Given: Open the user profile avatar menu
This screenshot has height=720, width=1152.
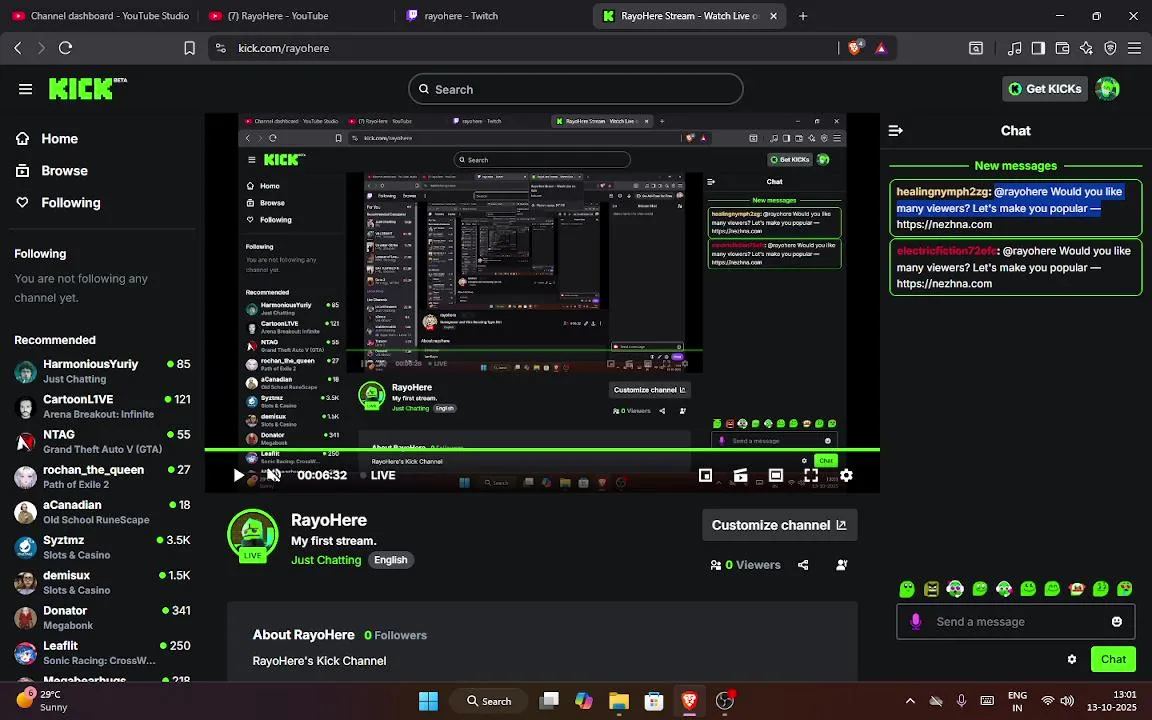Looking at the screenshot, I should (1107, 89).
